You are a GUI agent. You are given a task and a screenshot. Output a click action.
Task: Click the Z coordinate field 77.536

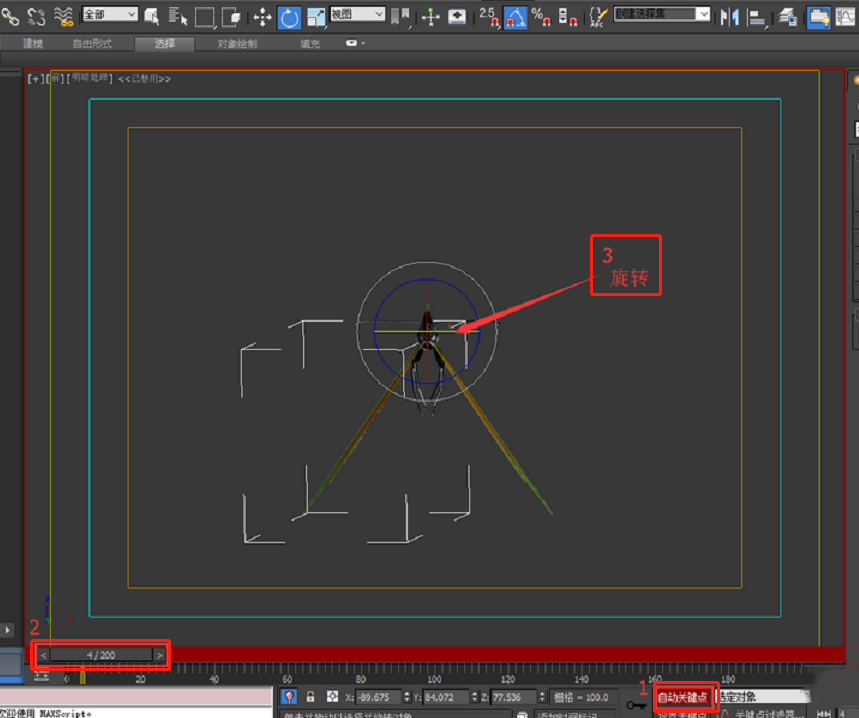[514, 697]
